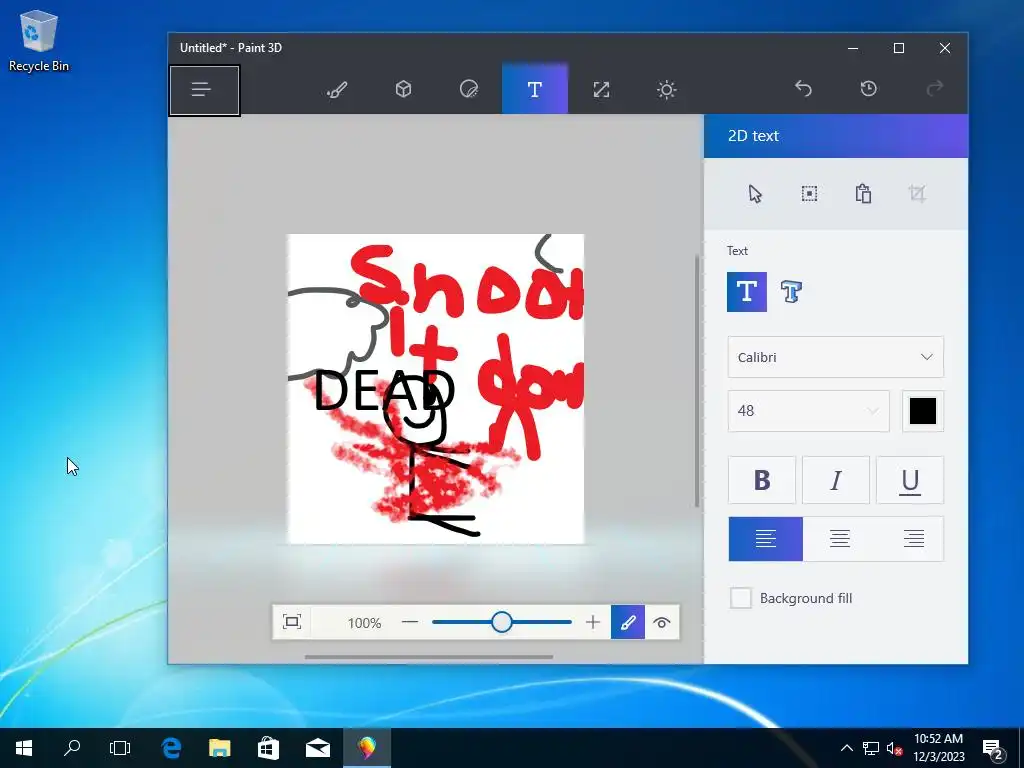Click the fit to screen icon
Screen dimensions: 1024x768
click(x=292, y=622)
